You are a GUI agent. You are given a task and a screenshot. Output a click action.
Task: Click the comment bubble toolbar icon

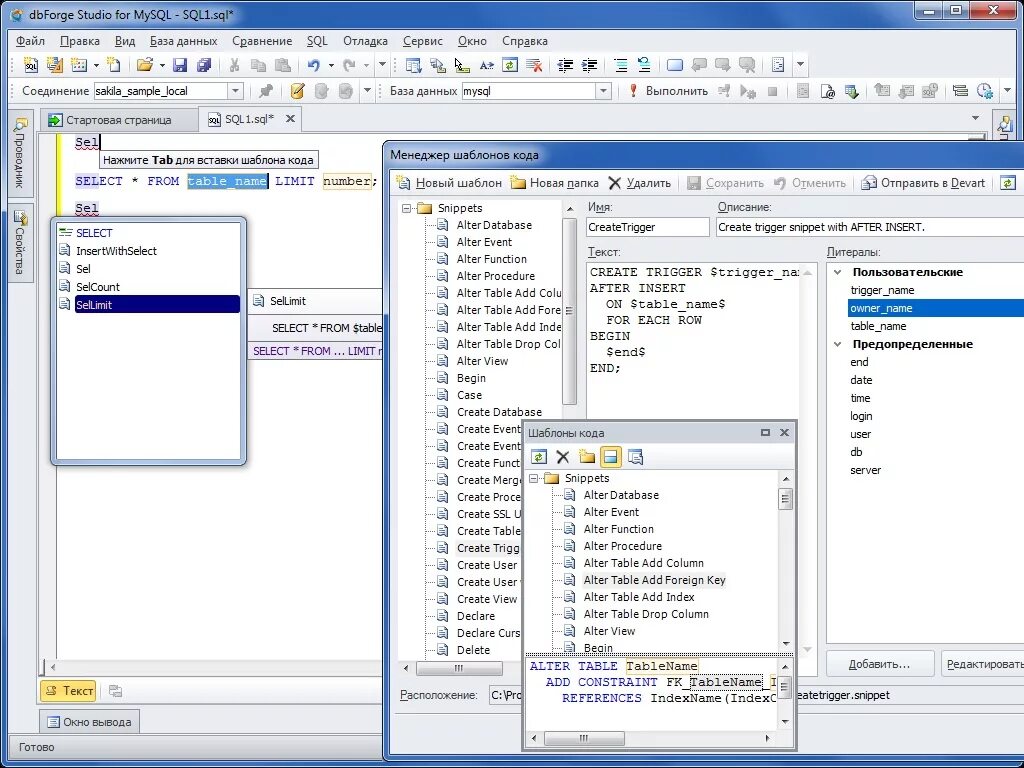675,65
